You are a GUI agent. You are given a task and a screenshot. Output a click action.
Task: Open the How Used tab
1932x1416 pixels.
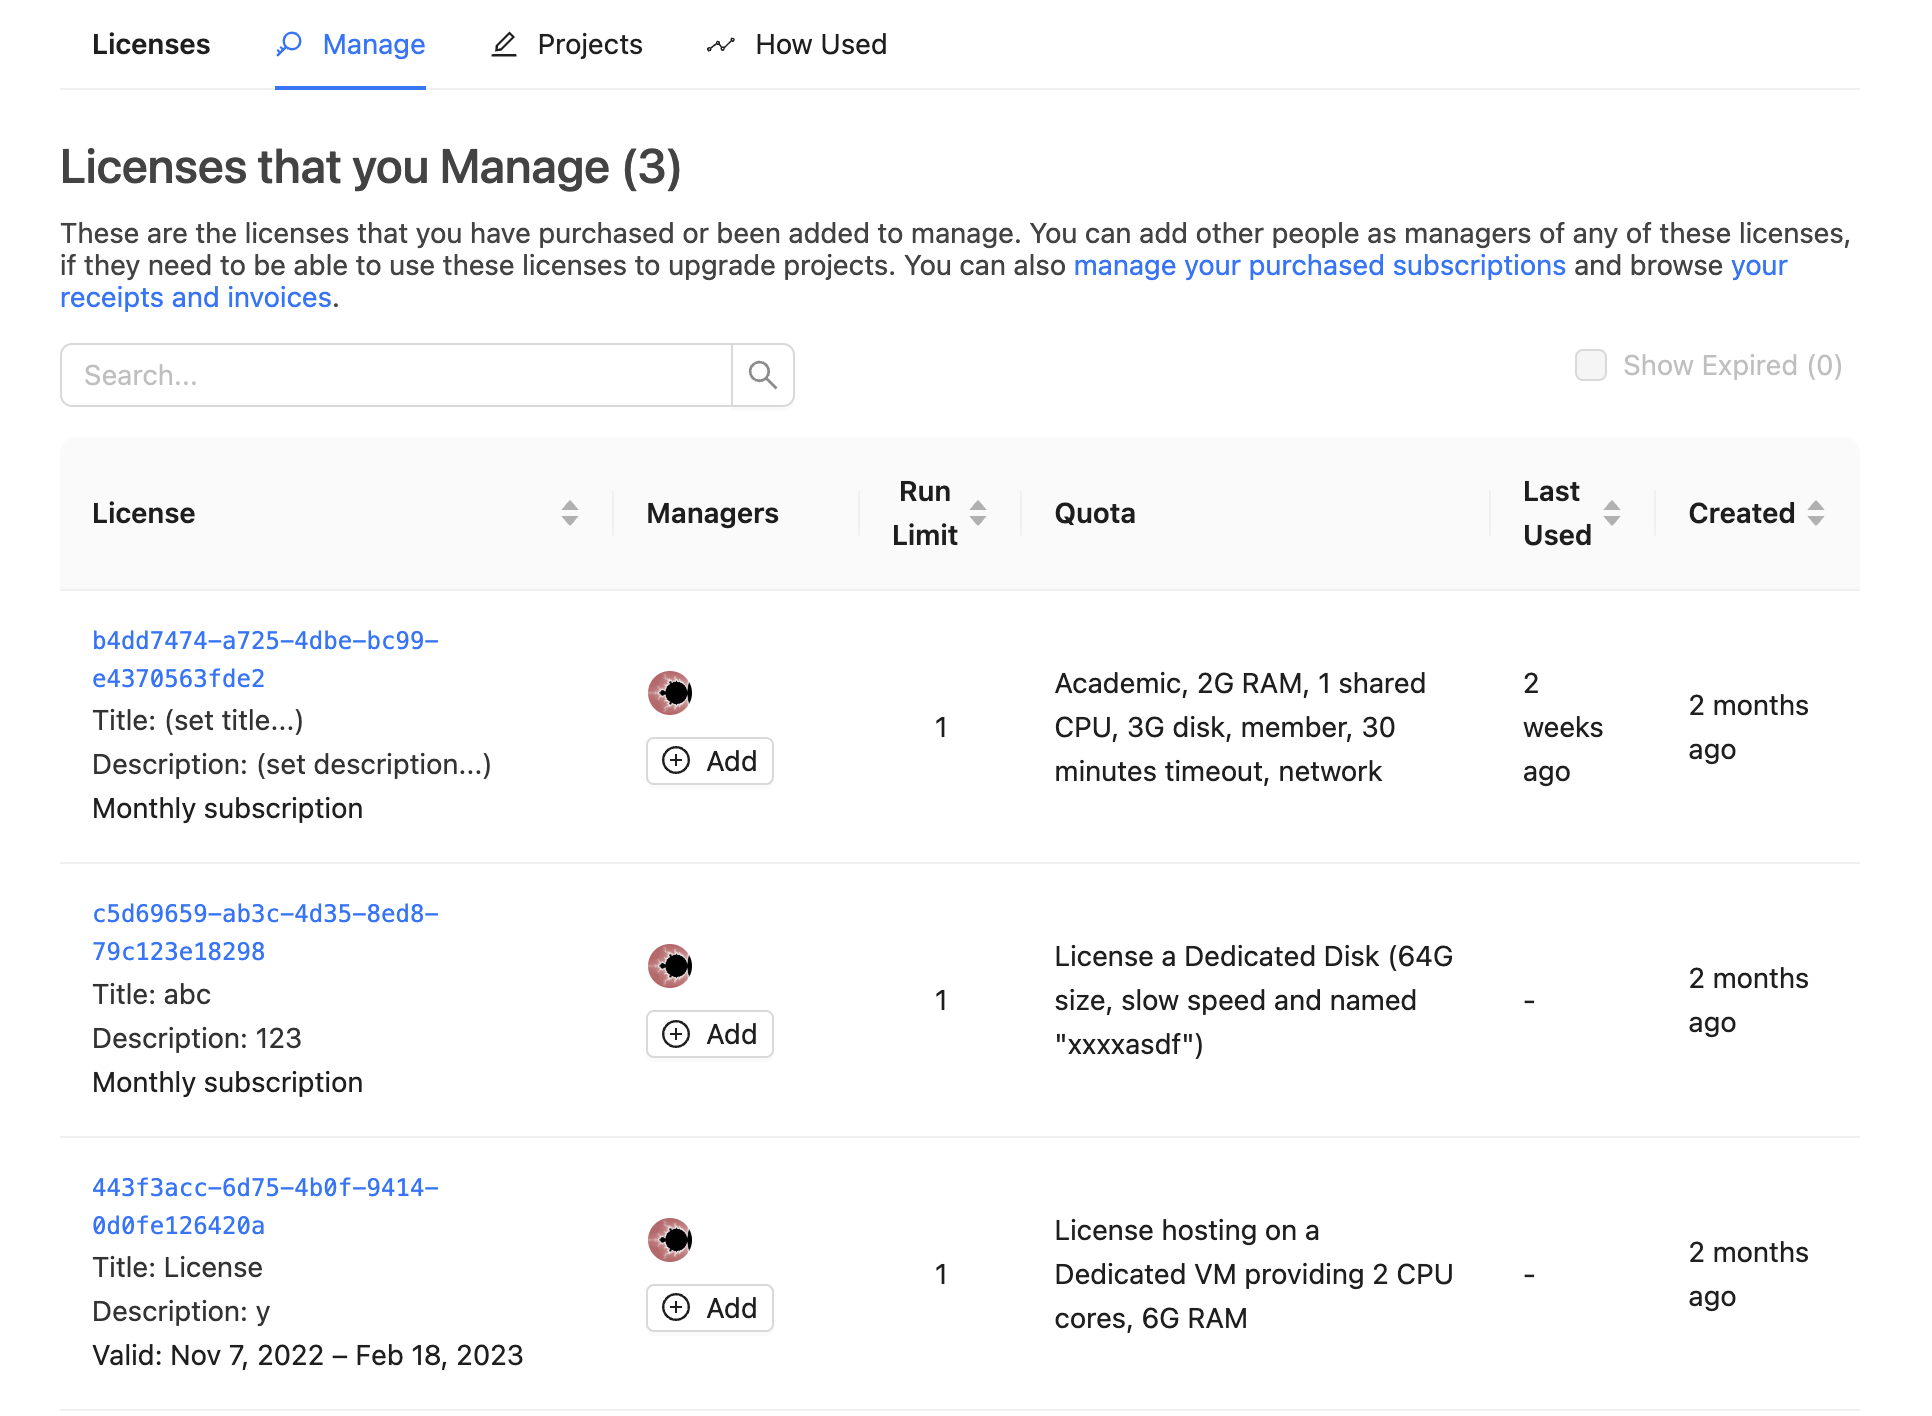click(820, 44)
